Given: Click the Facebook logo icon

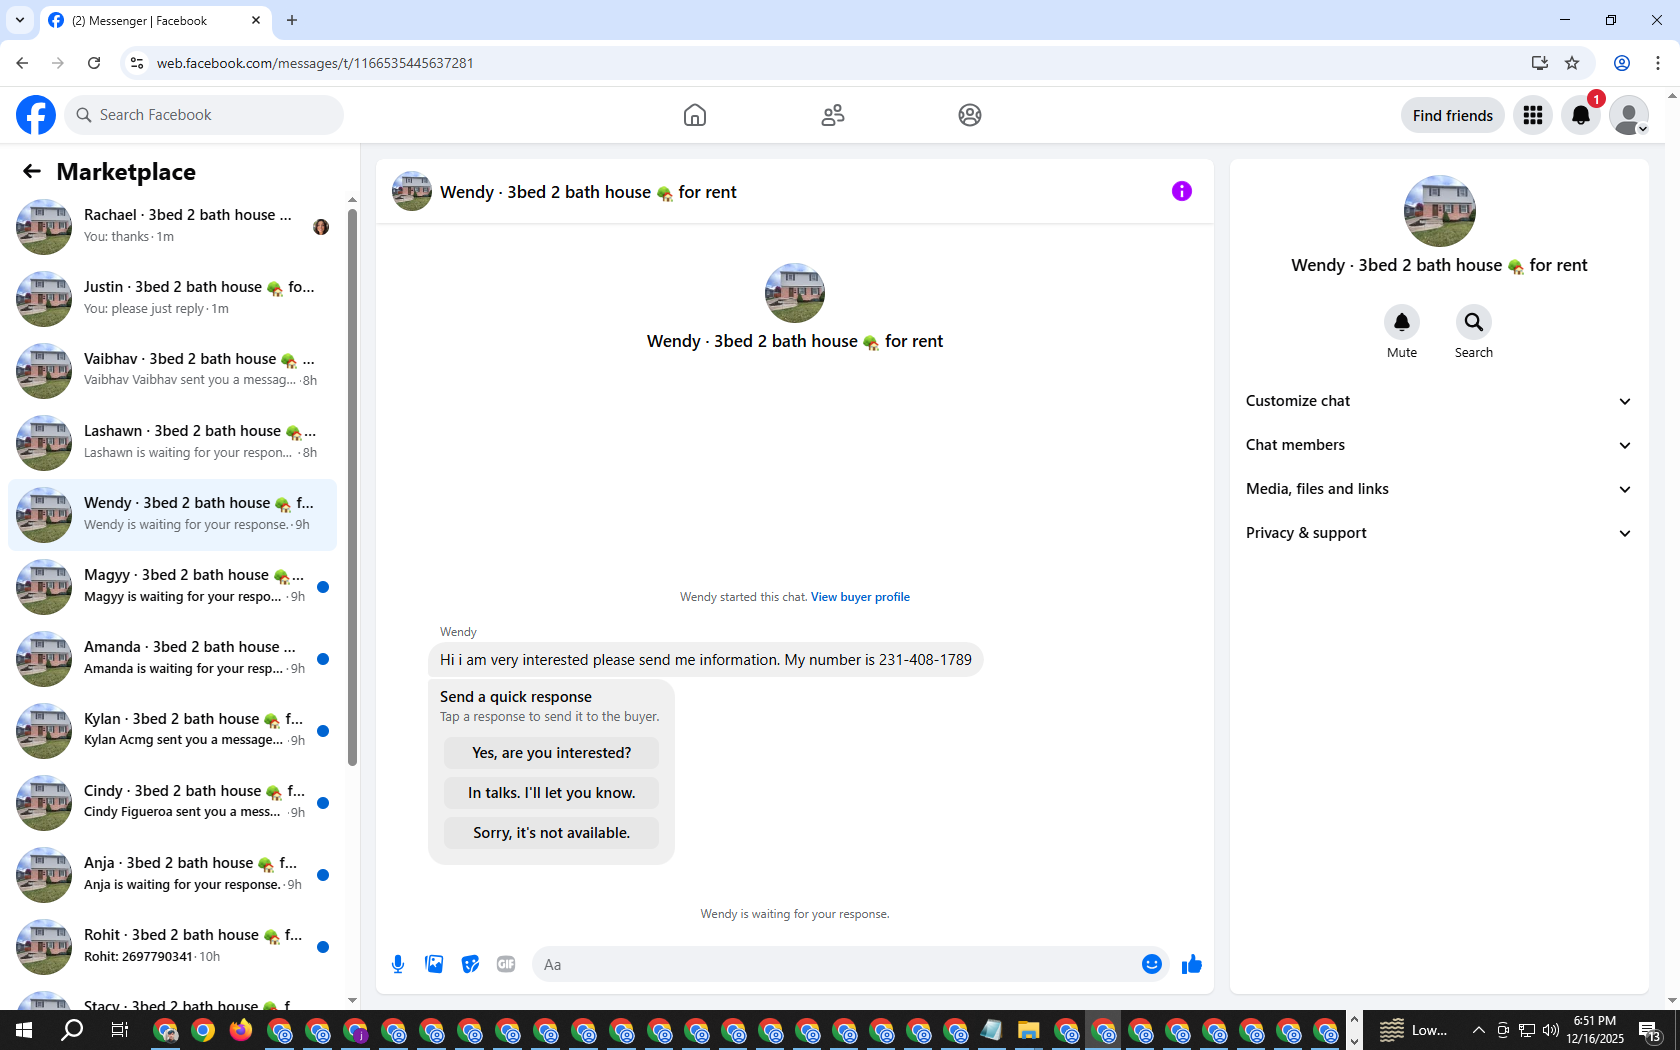Looking at the screenshot, I should 36,115.
